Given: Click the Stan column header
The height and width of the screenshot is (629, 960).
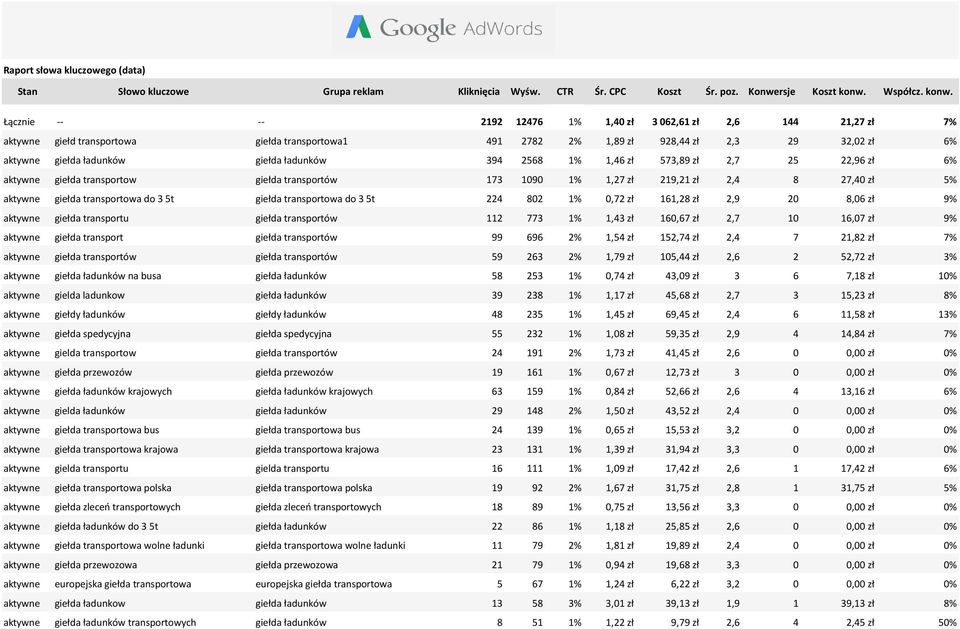Looking at the screenshot, I should pyautogui.click(x=28, y=92).
